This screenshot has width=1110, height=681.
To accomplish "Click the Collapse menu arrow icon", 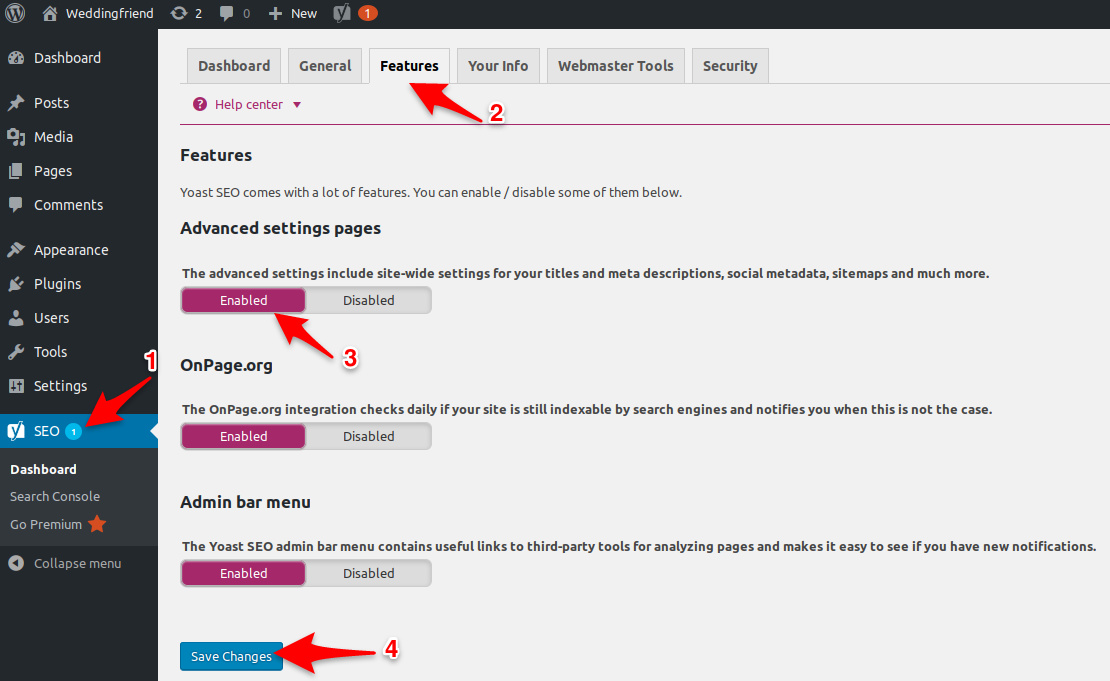I will click(16, 563).
